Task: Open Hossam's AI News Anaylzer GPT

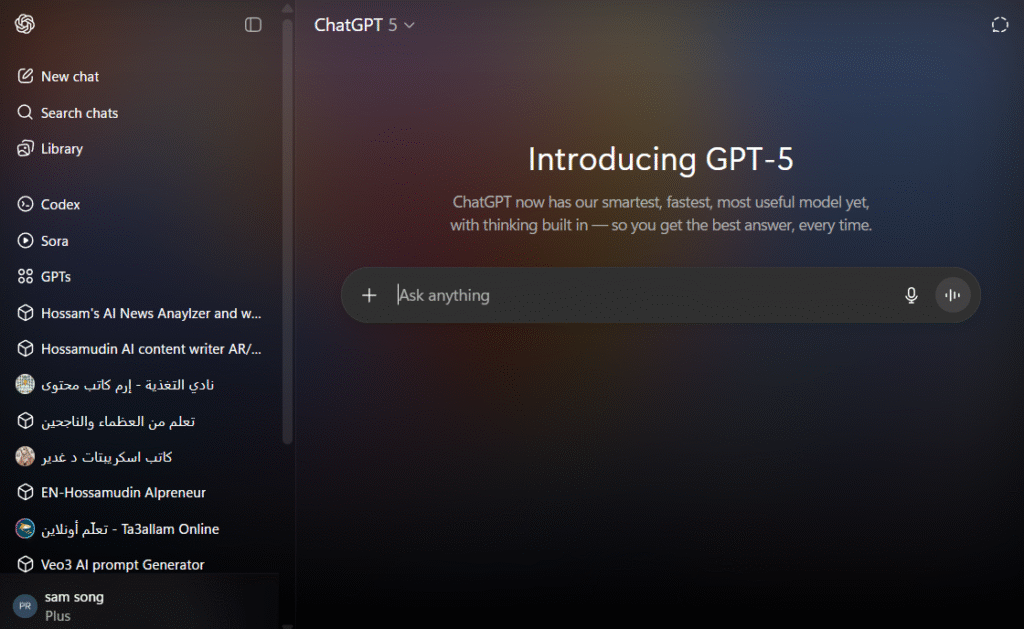Action: (x=140, y=314)
